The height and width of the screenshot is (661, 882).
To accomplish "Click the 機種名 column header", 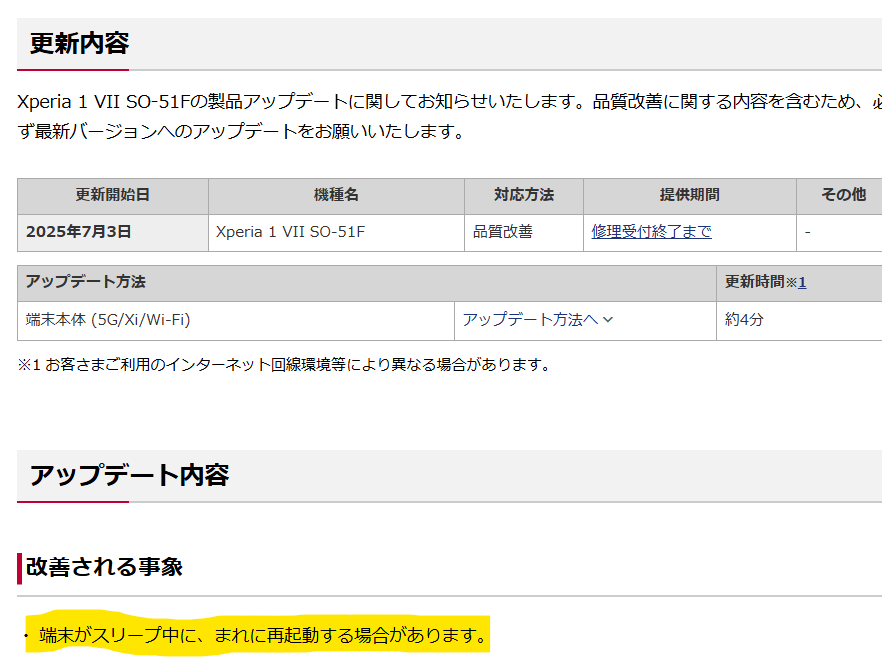I will click(x=336, y=195).
